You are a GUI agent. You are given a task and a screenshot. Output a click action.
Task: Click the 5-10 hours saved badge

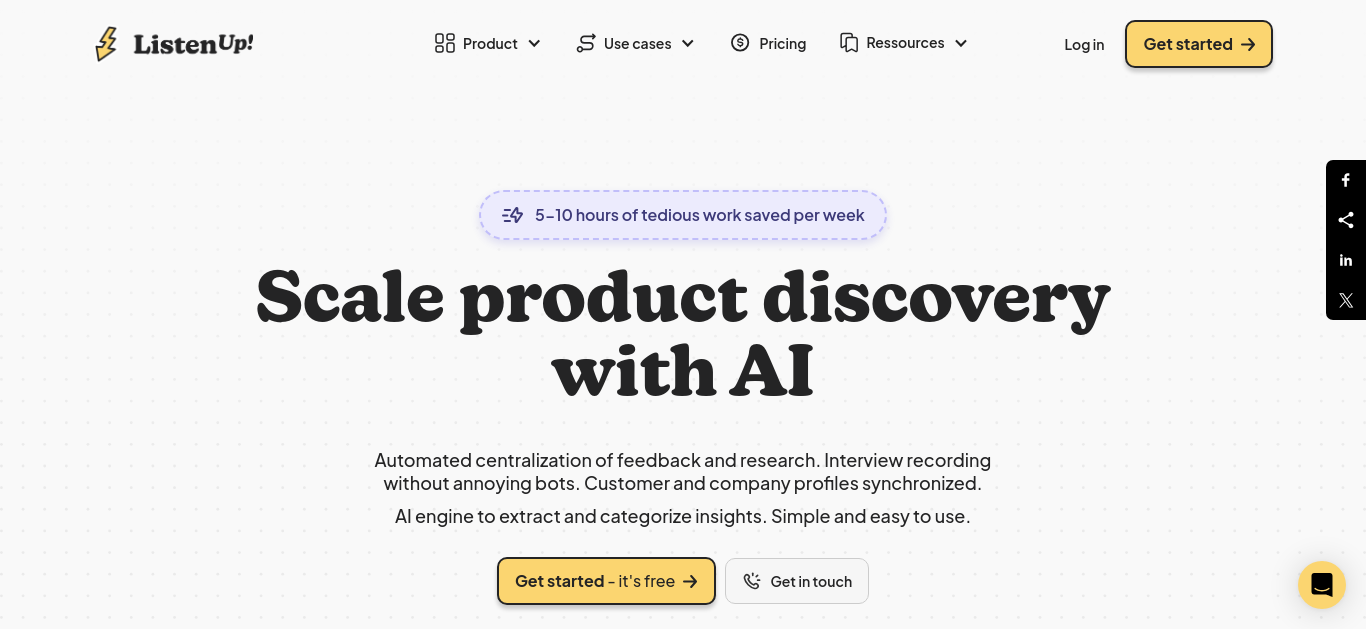(x=683, y=215)
